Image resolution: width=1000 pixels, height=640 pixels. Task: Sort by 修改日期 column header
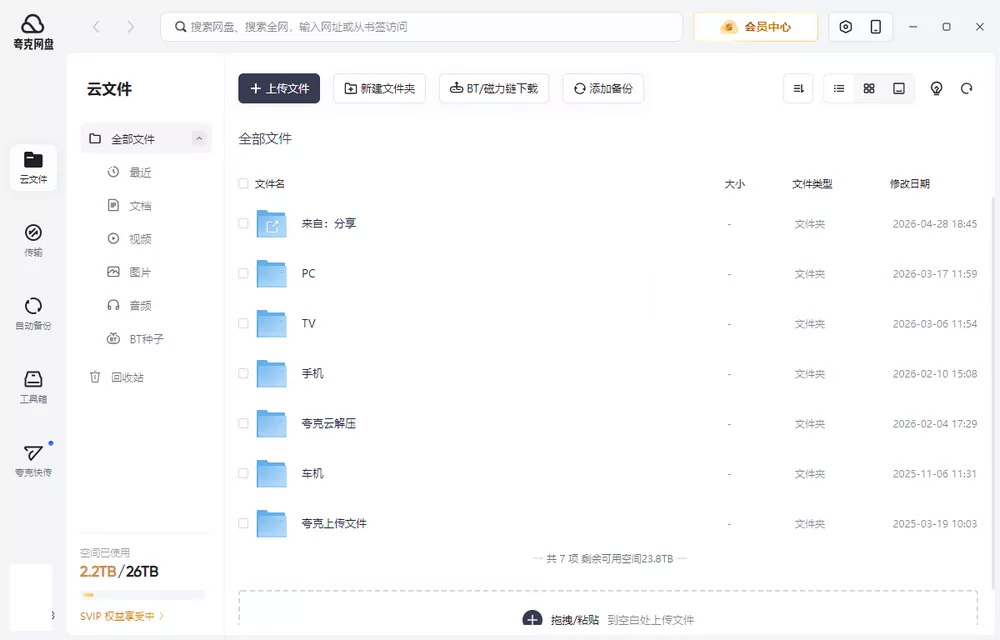[909, 184]
